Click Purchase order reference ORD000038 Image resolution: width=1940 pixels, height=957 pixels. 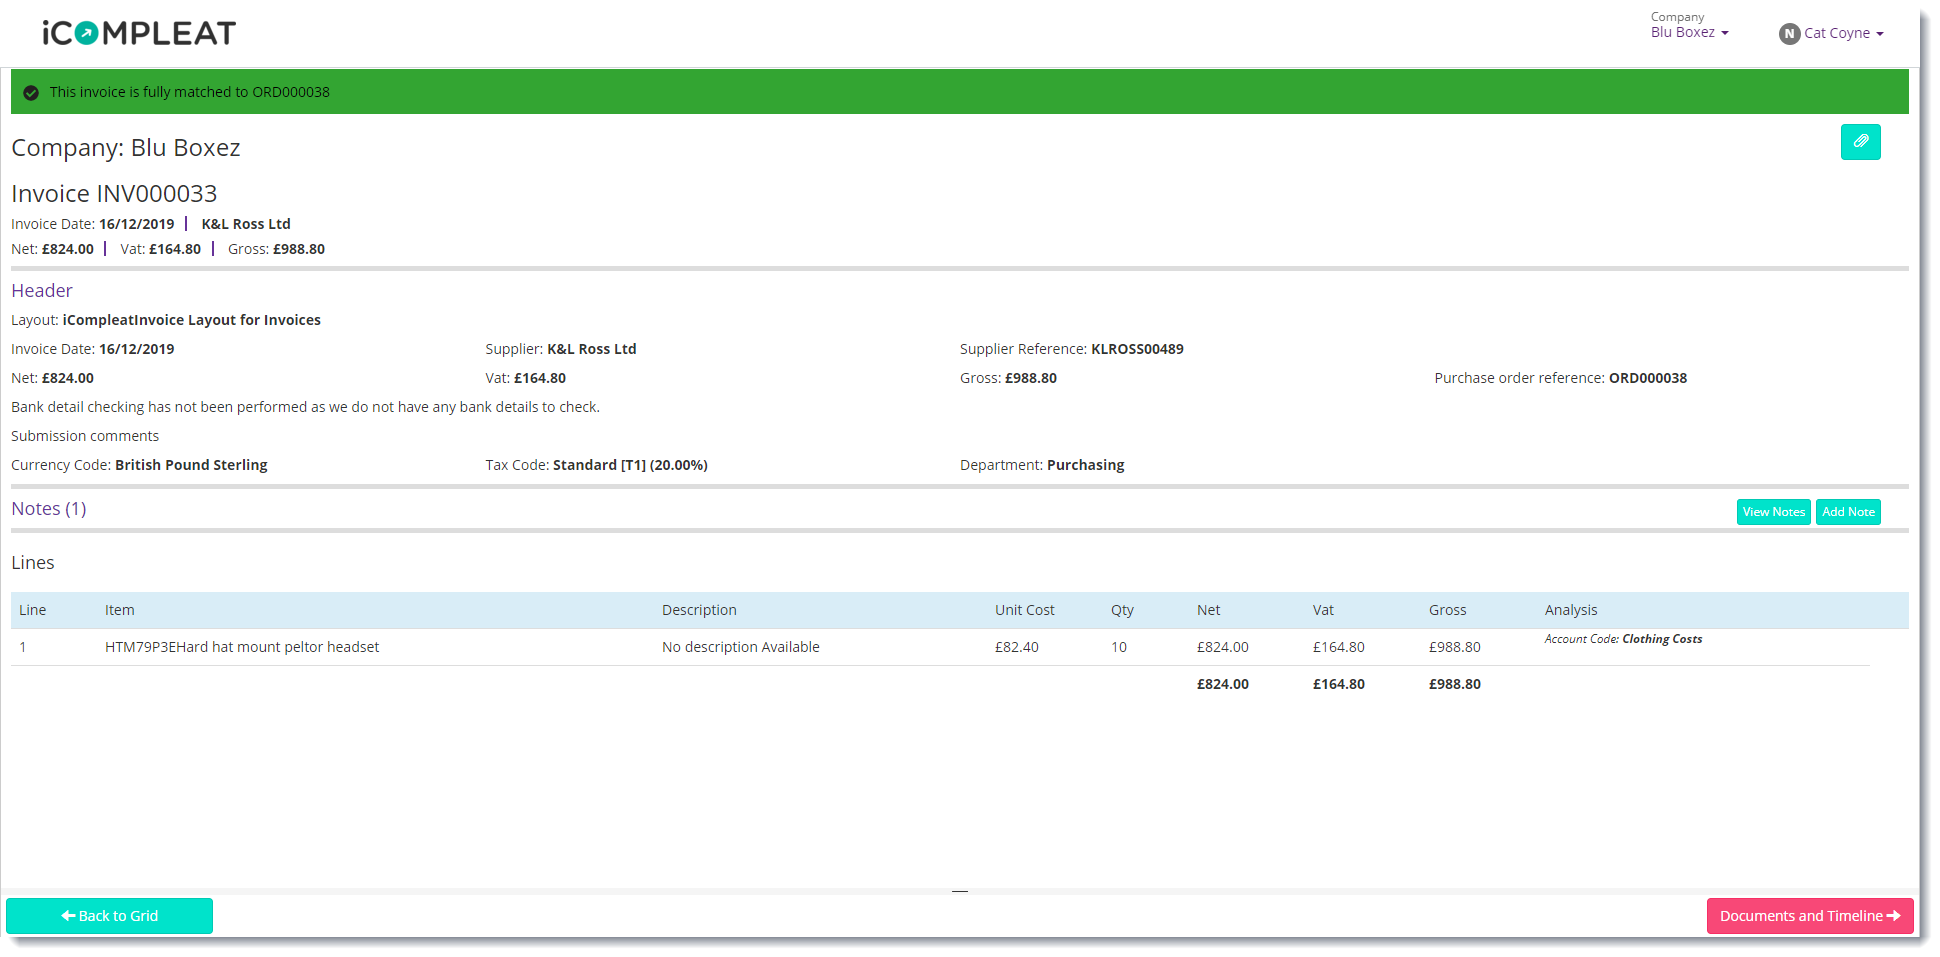tap(1561, 378)
